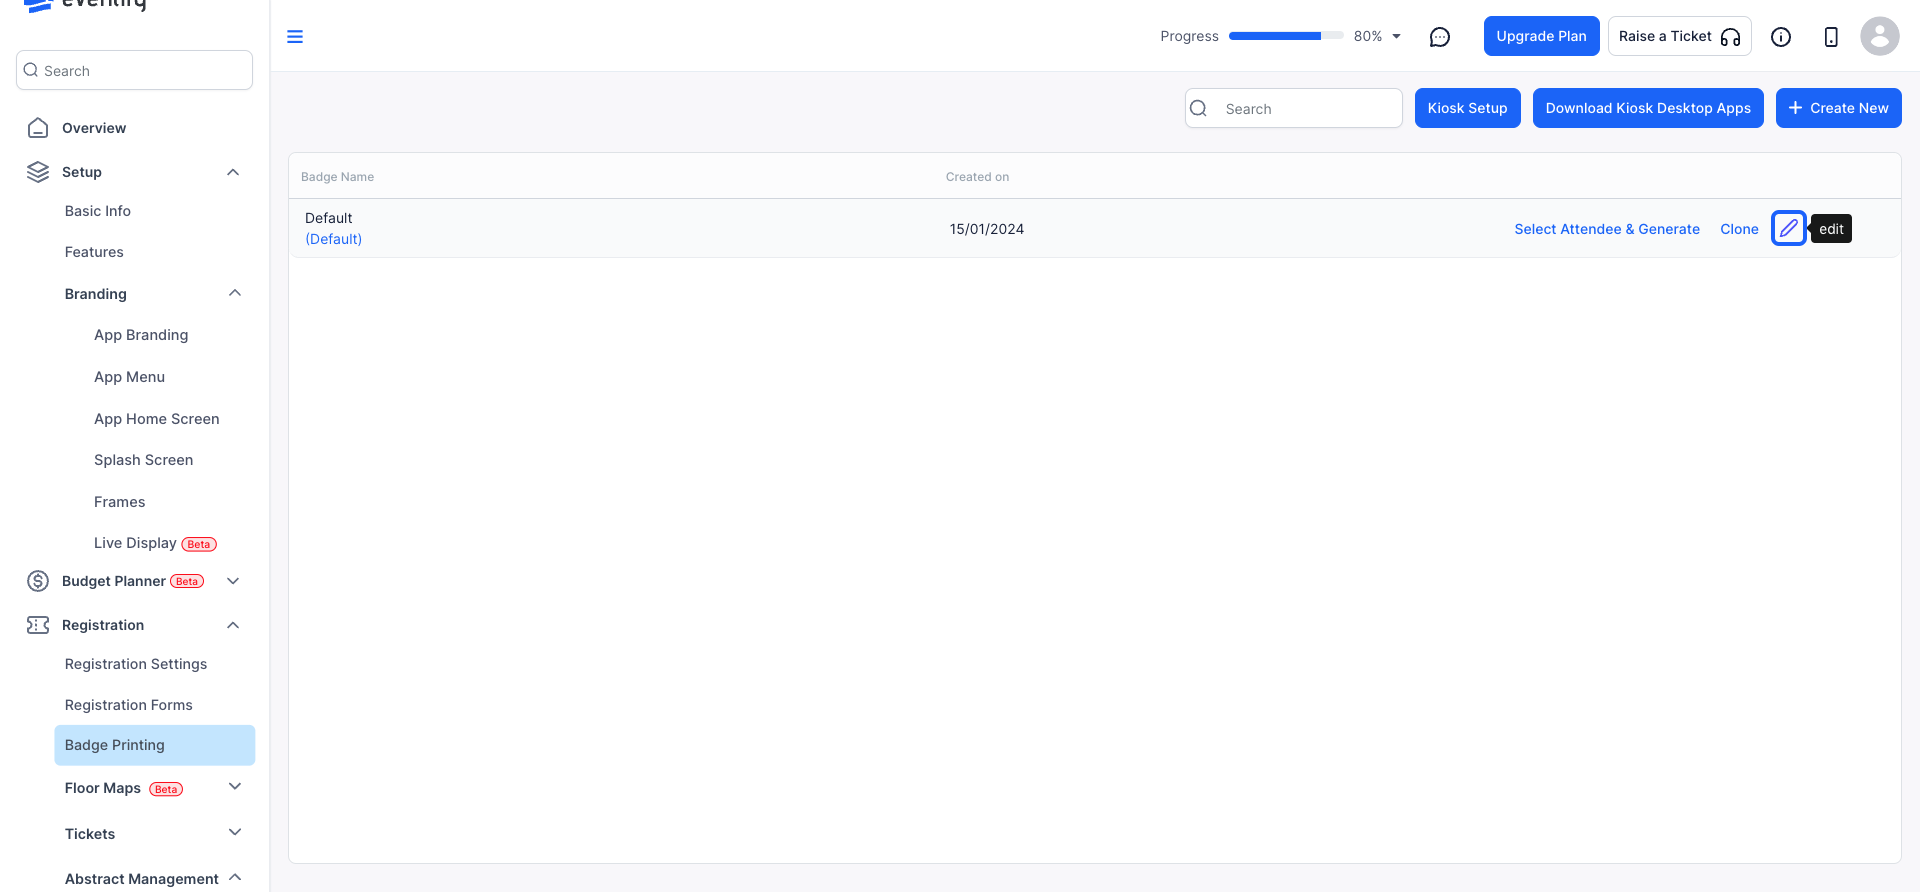This screenshot has width=1920, height=892.
Task: Expand the Tickets chevron
Action: (235, 832)
